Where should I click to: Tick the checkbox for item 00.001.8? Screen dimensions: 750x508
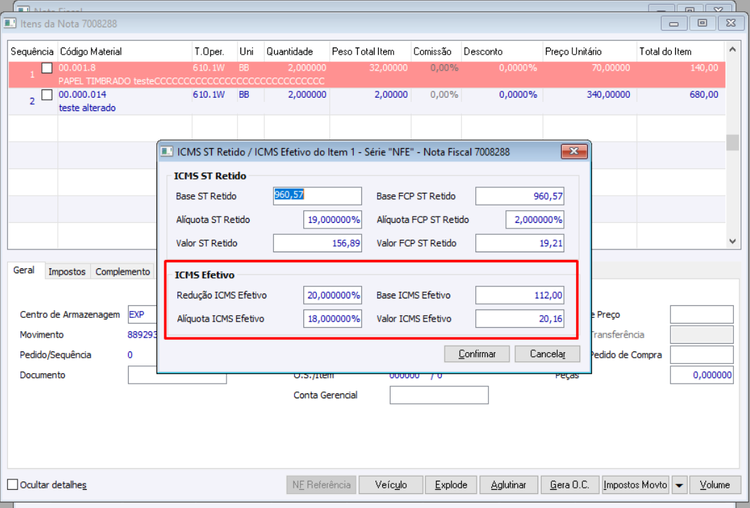(47, 68)
